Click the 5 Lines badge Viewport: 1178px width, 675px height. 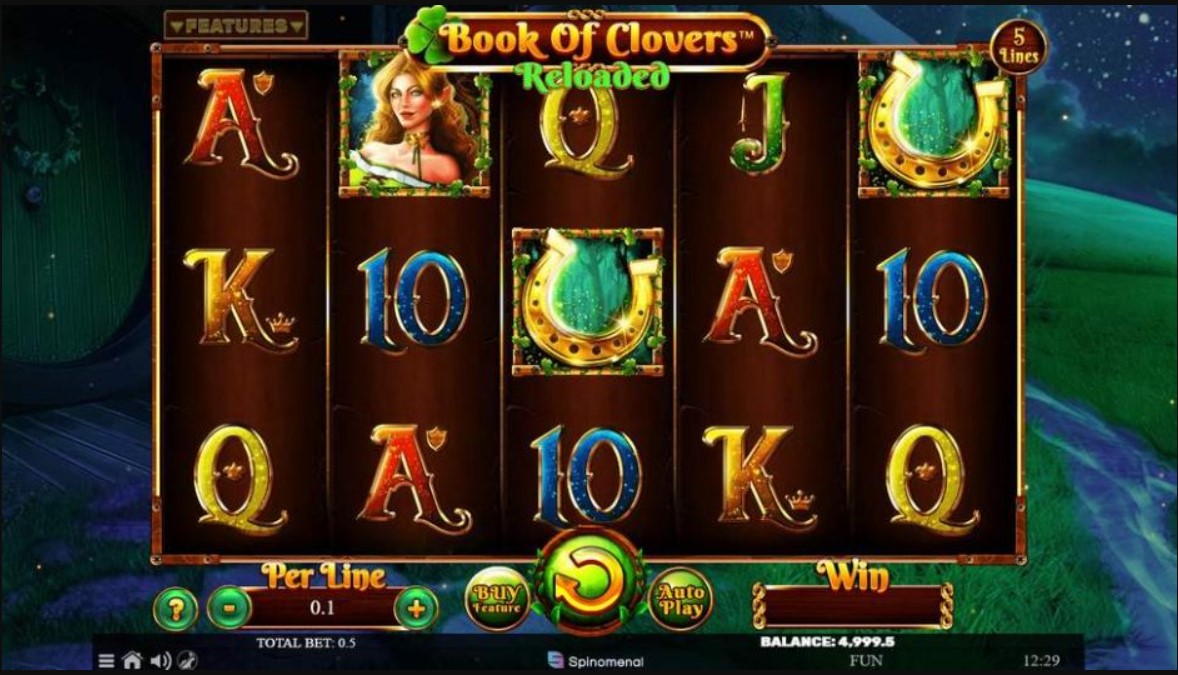1019,47
